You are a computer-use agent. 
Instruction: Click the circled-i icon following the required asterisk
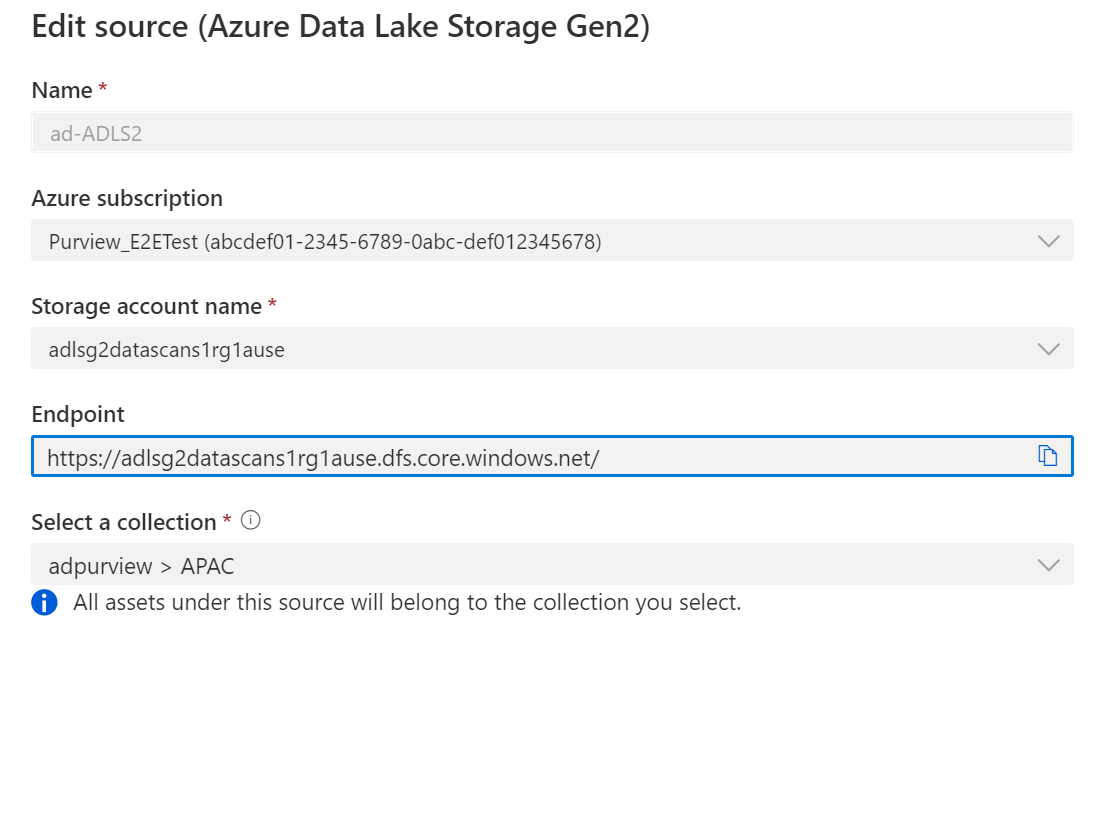point(251,520)
